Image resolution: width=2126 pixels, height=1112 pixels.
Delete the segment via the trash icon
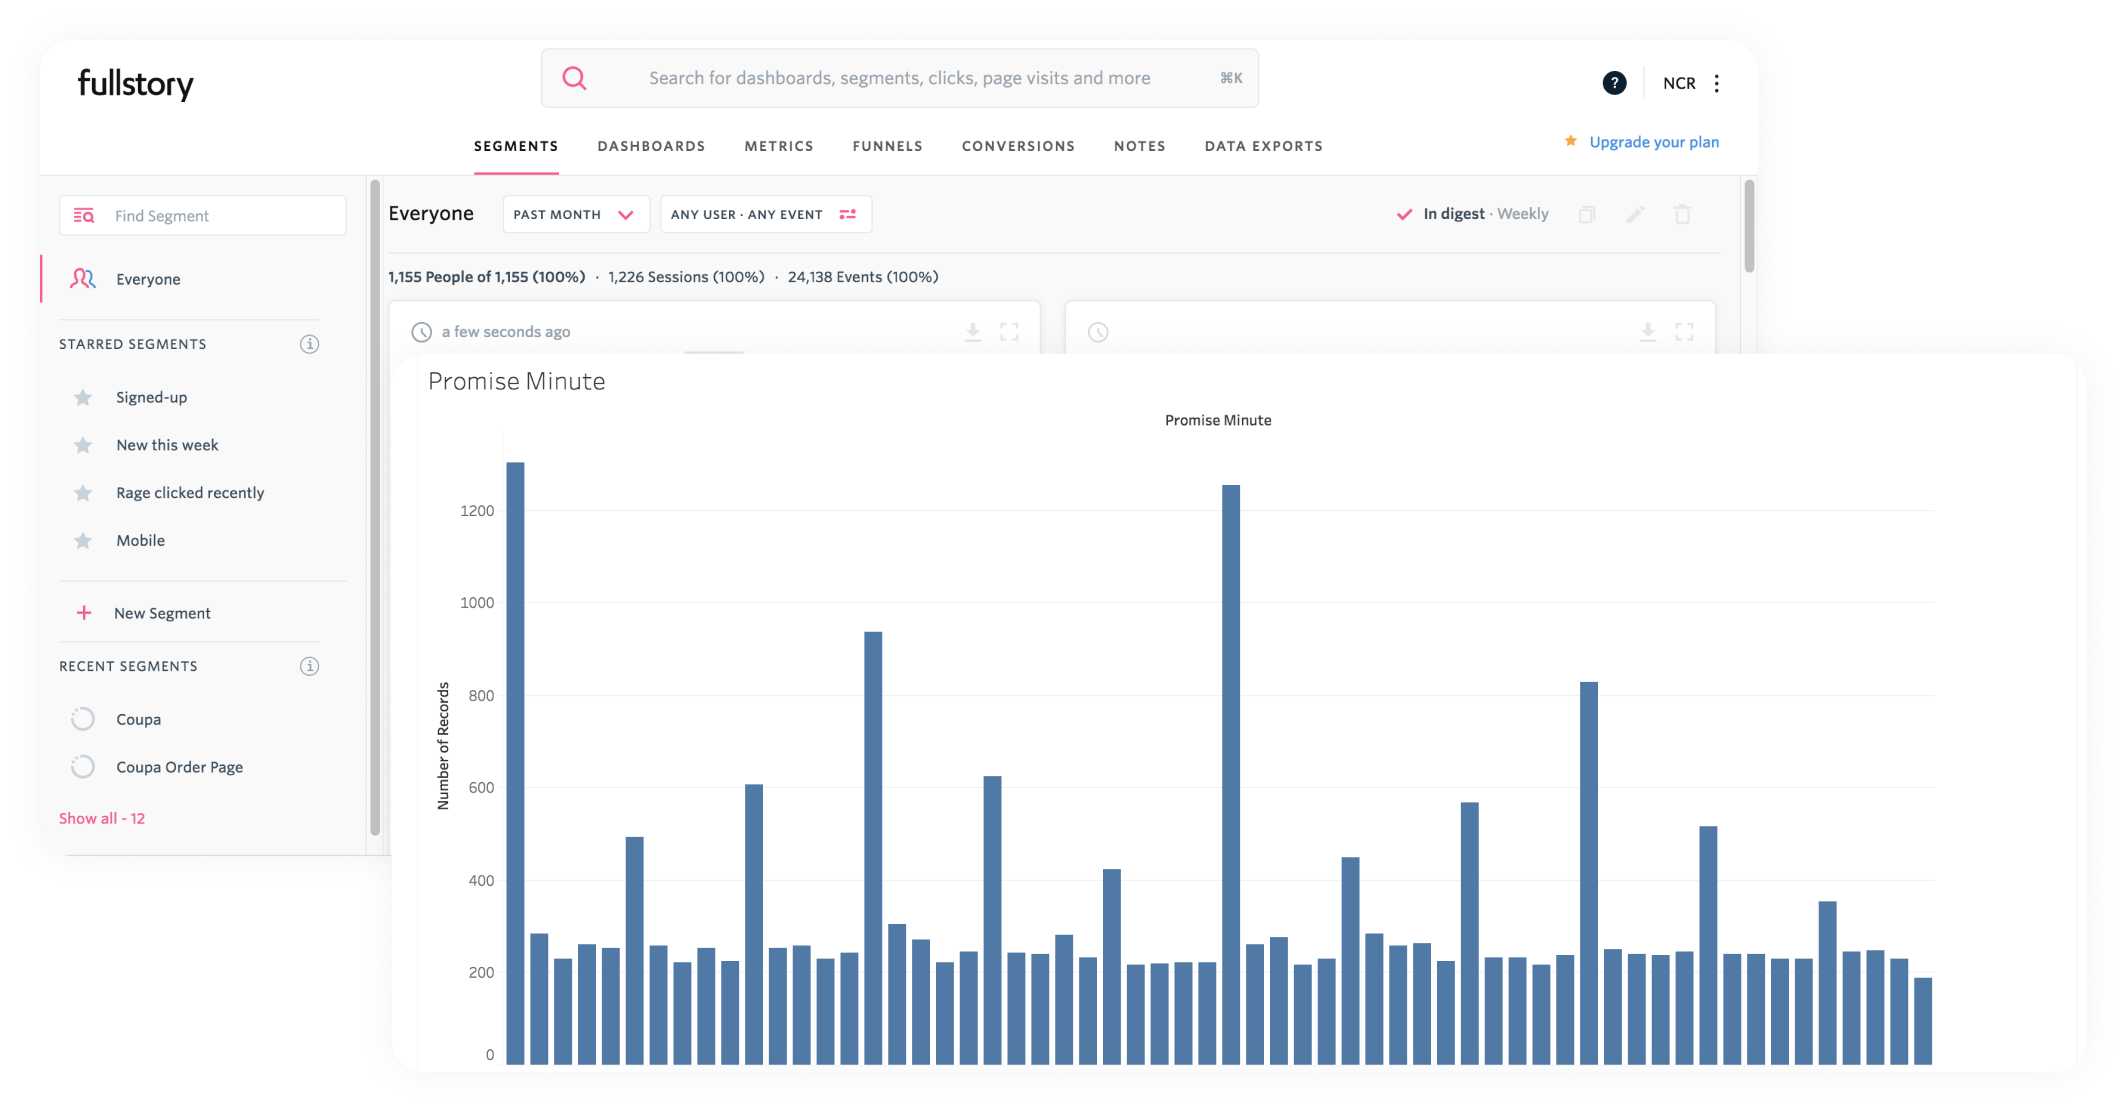(1683, 214)
